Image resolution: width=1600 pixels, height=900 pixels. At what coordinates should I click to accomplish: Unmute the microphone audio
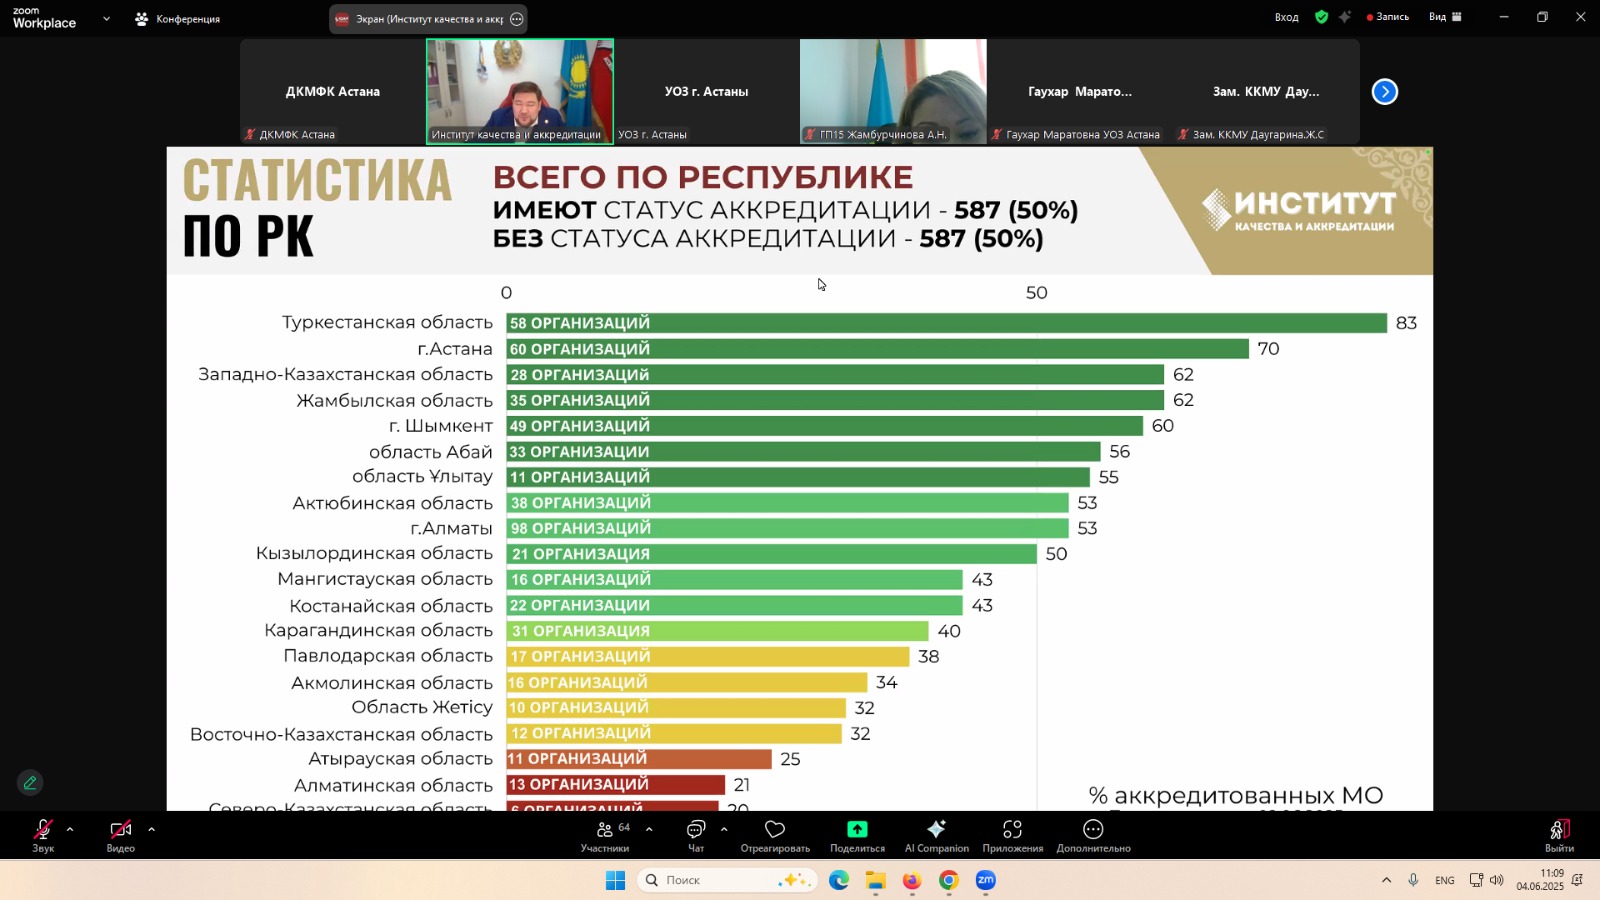[x=43, y=835]
